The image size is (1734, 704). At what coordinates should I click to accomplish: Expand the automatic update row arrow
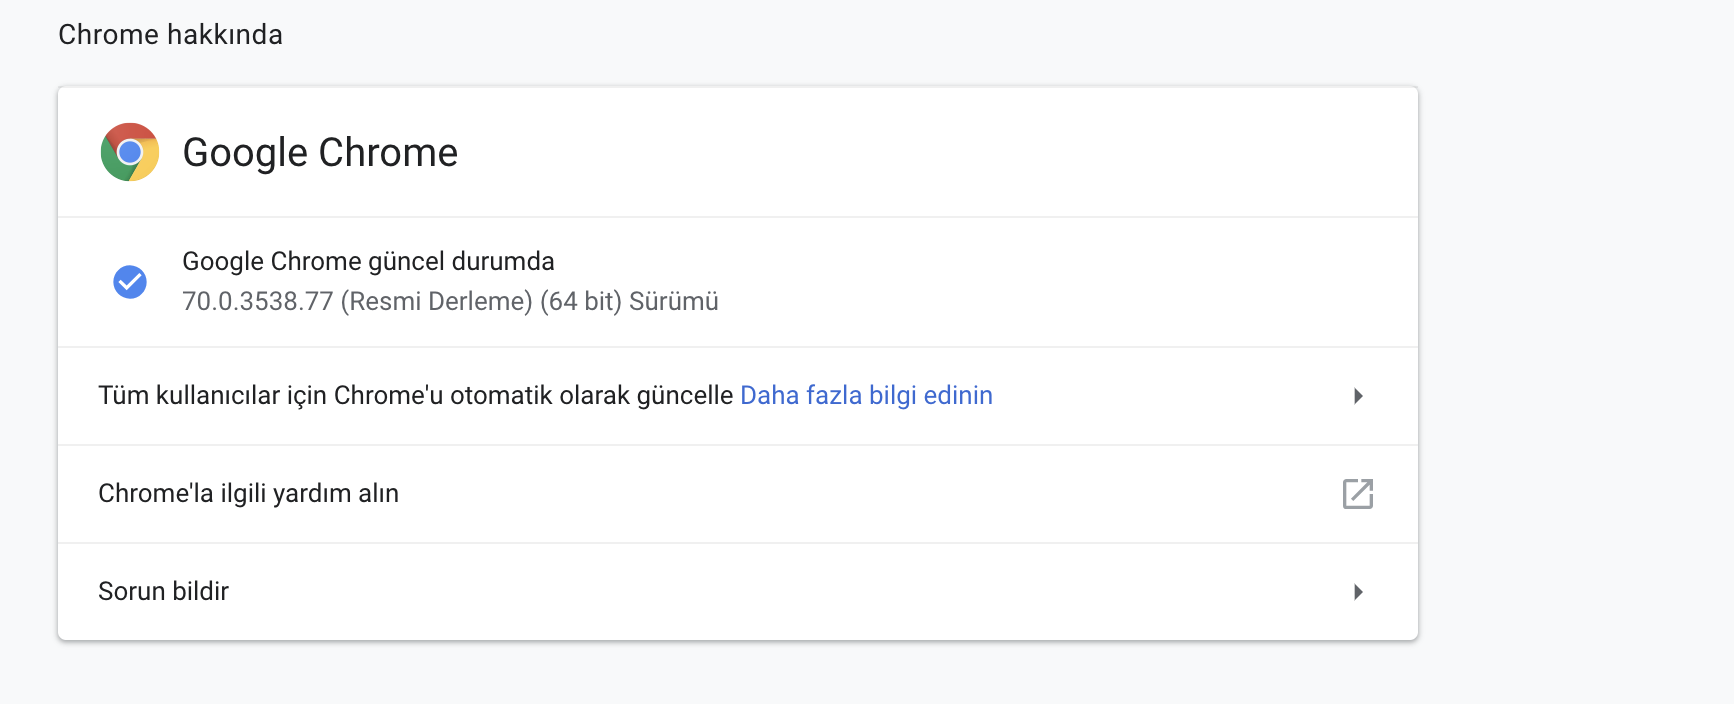tap(1358, 396)
